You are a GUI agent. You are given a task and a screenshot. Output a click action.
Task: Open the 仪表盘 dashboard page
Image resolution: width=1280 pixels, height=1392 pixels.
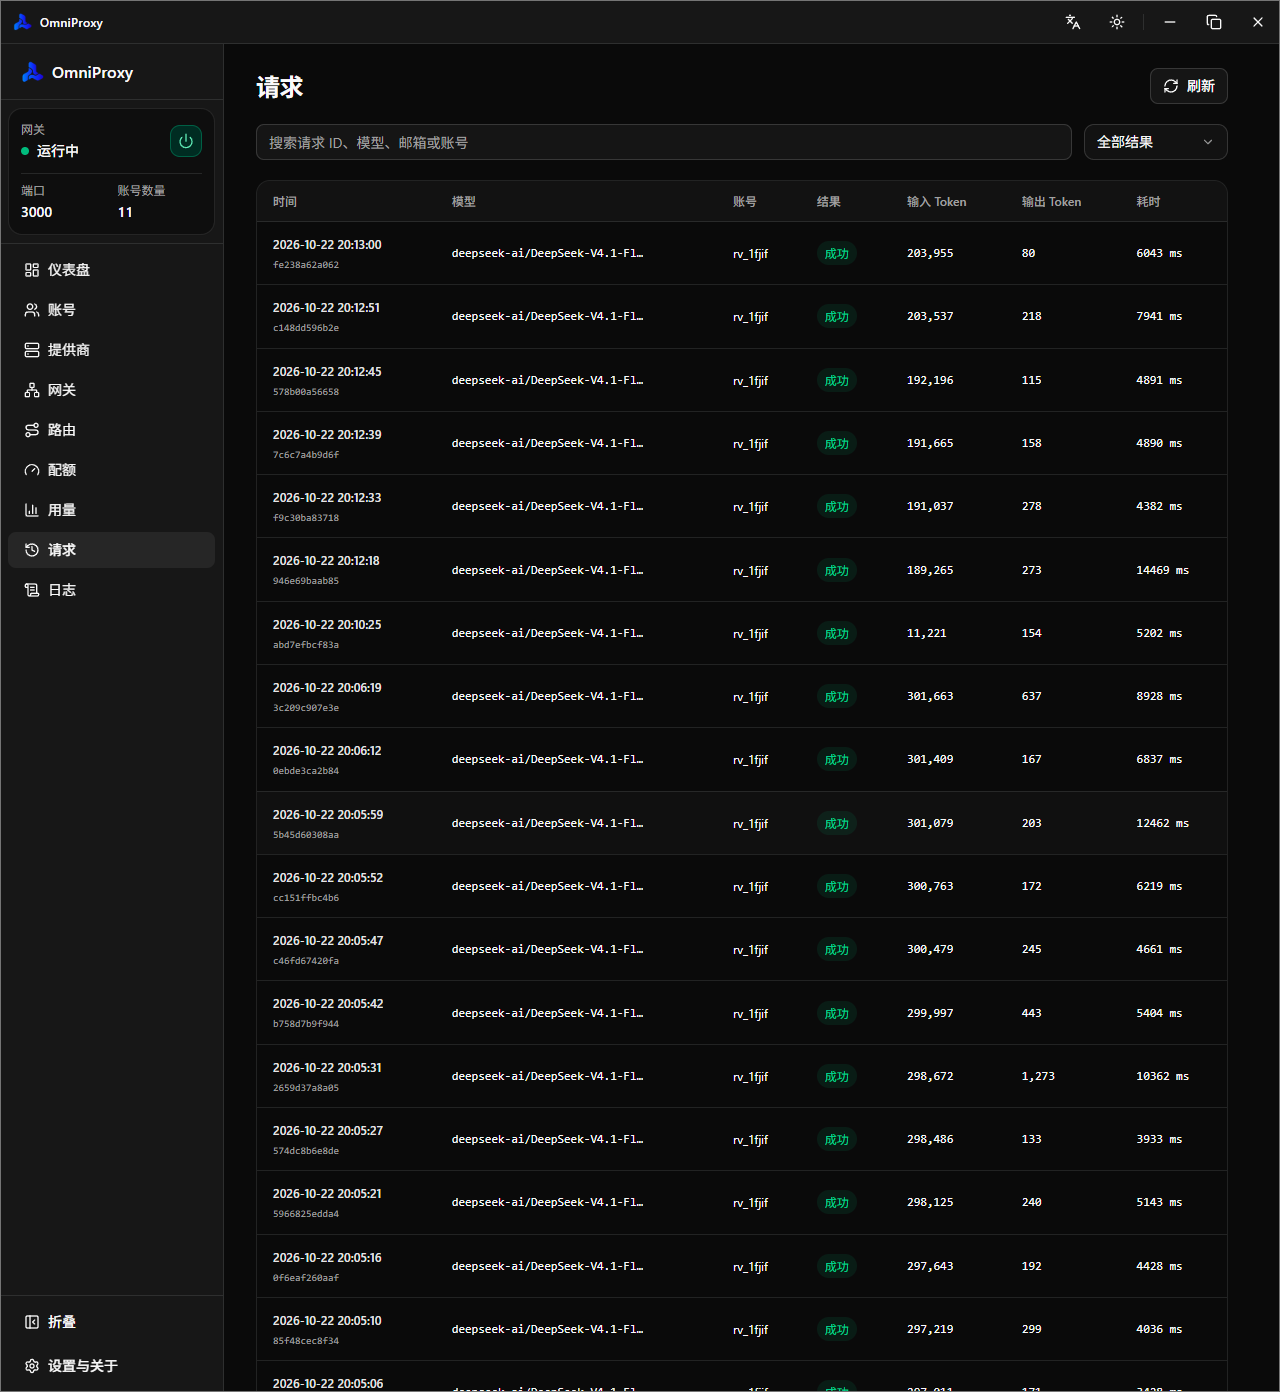111,270
